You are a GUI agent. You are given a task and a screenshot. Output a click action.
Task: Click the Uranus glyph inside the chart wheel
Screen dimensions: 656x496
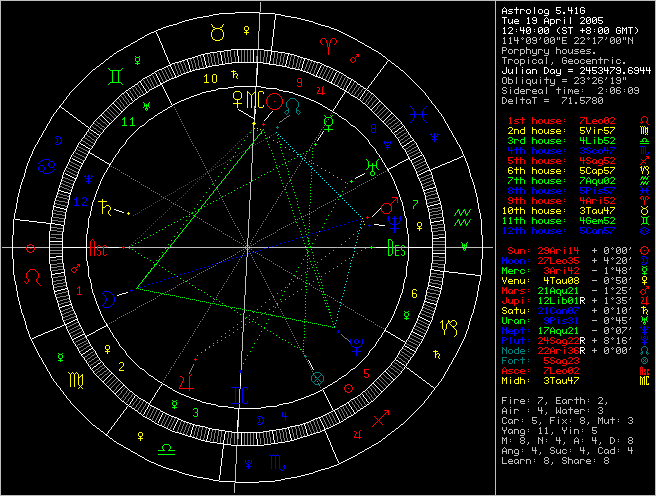(x=373, y=166)
